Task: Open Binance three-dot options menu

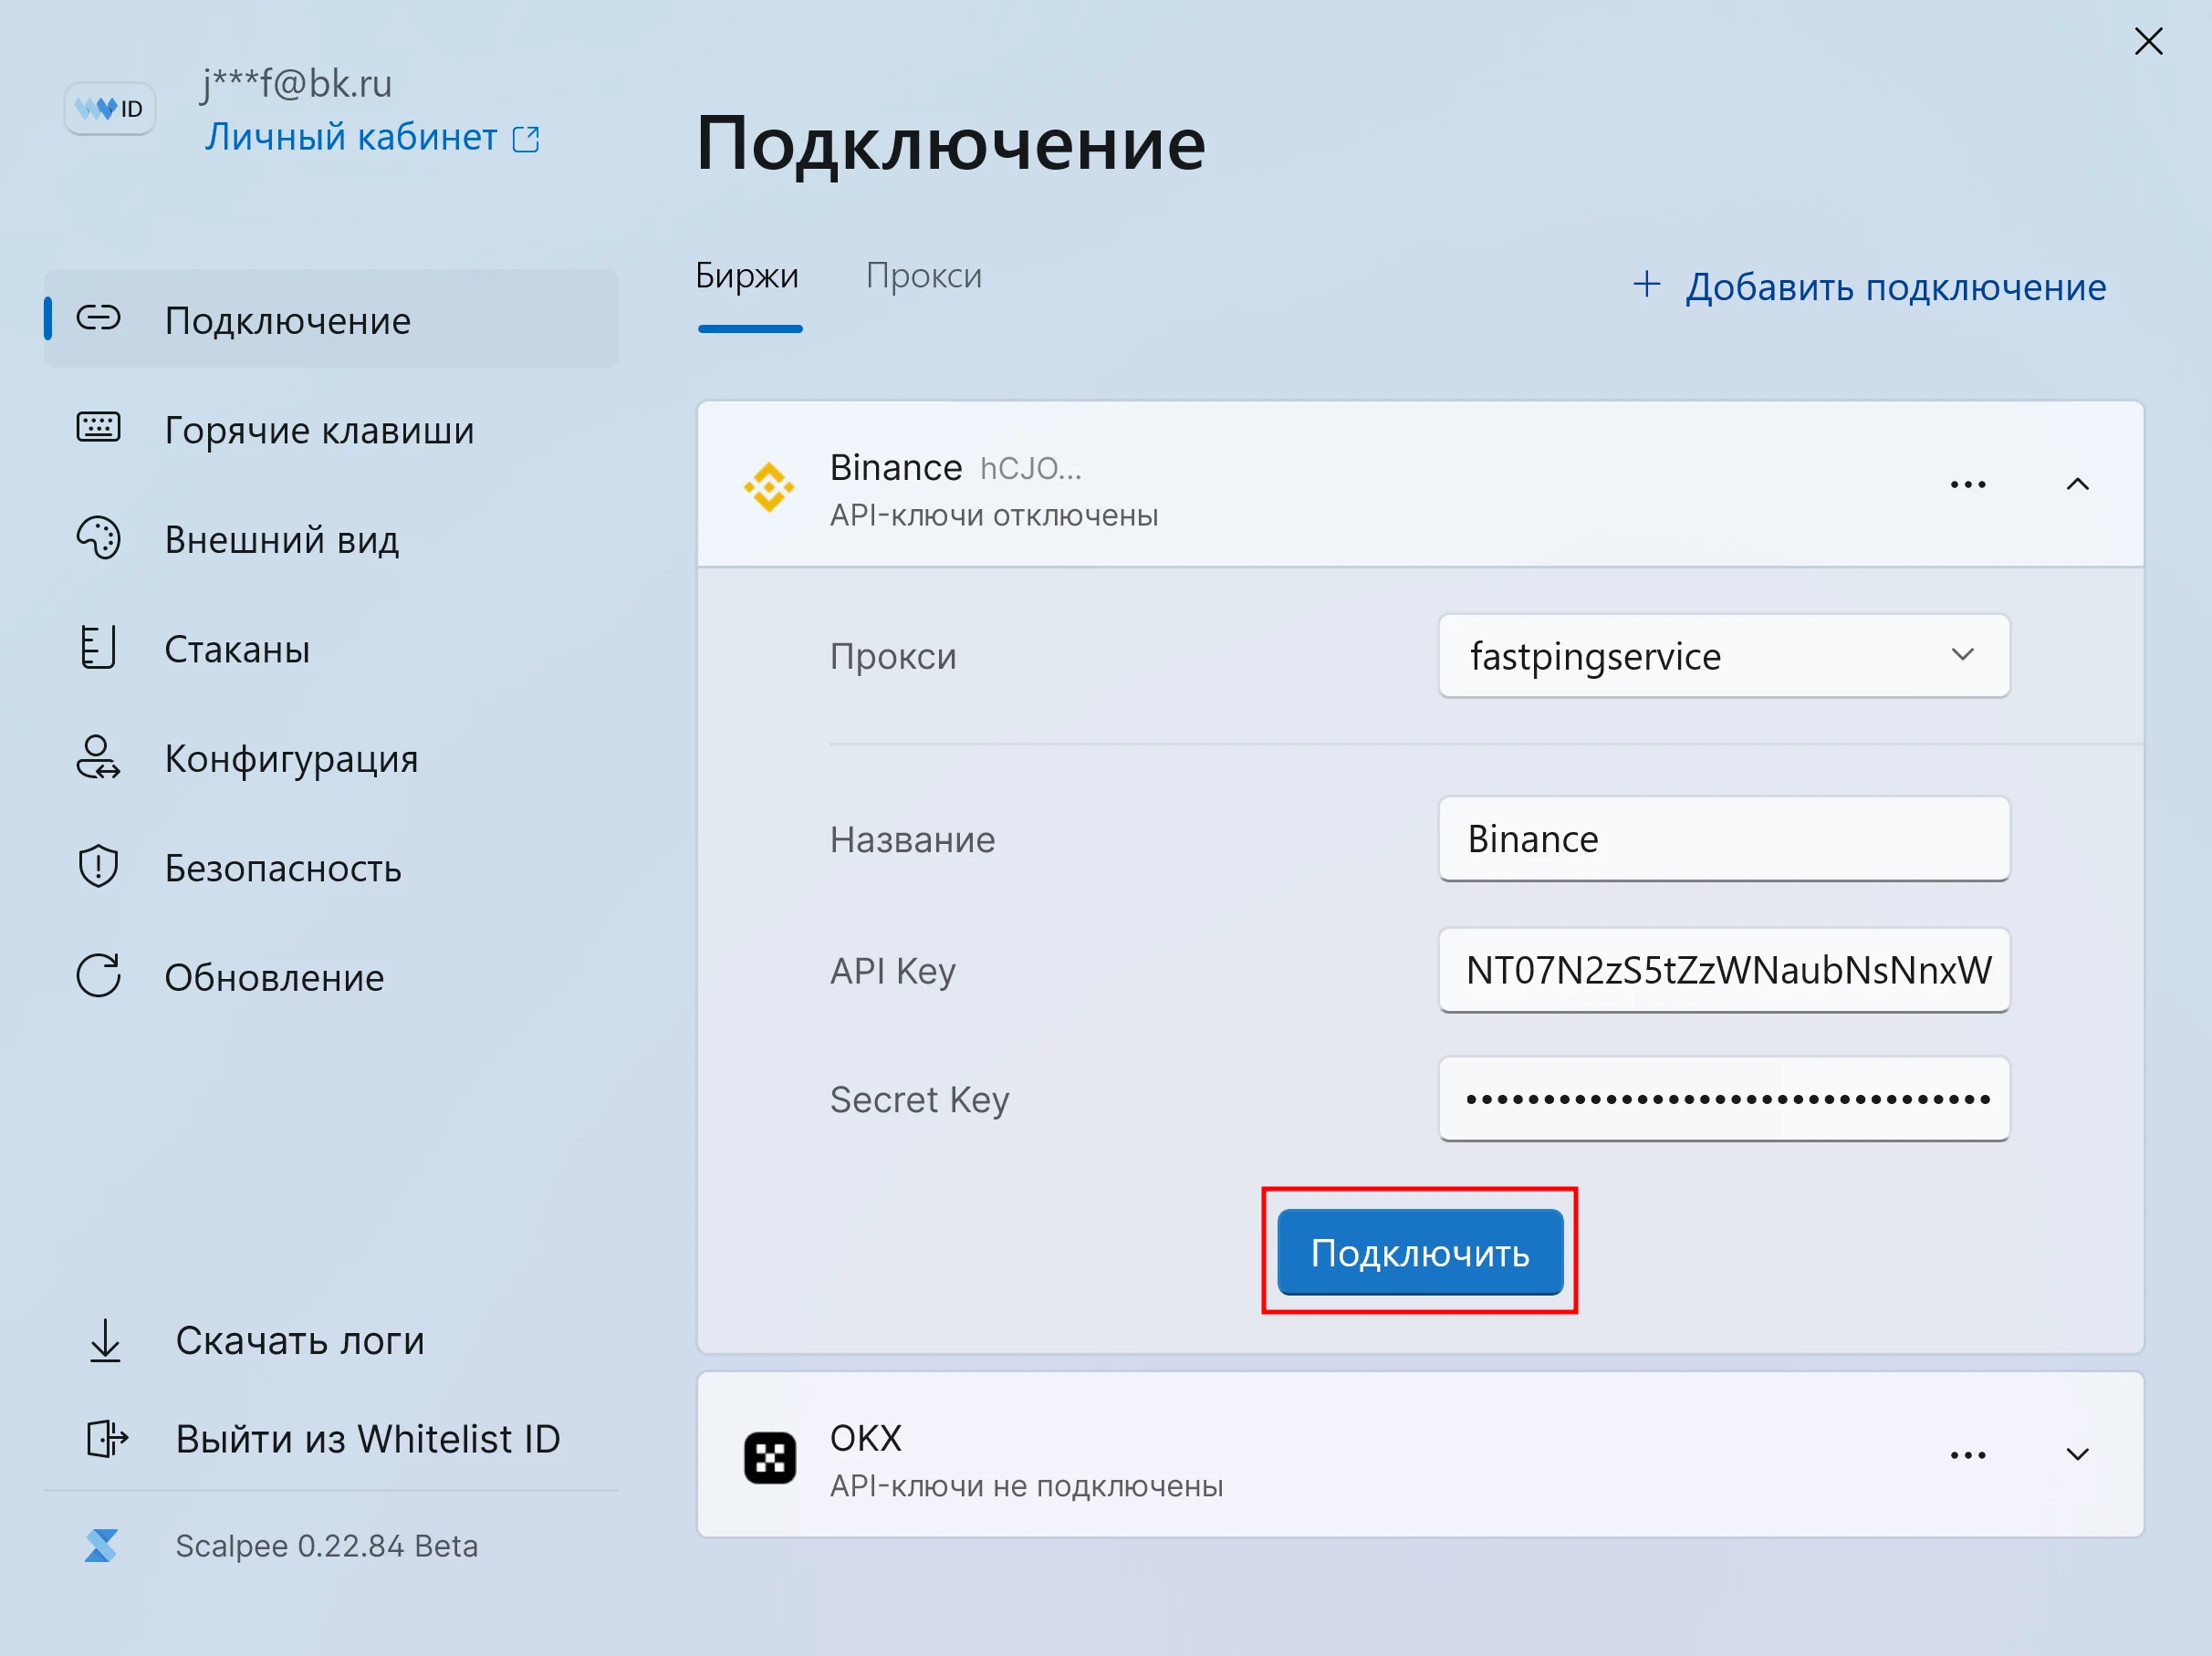Action: [x=1967, y=485]
